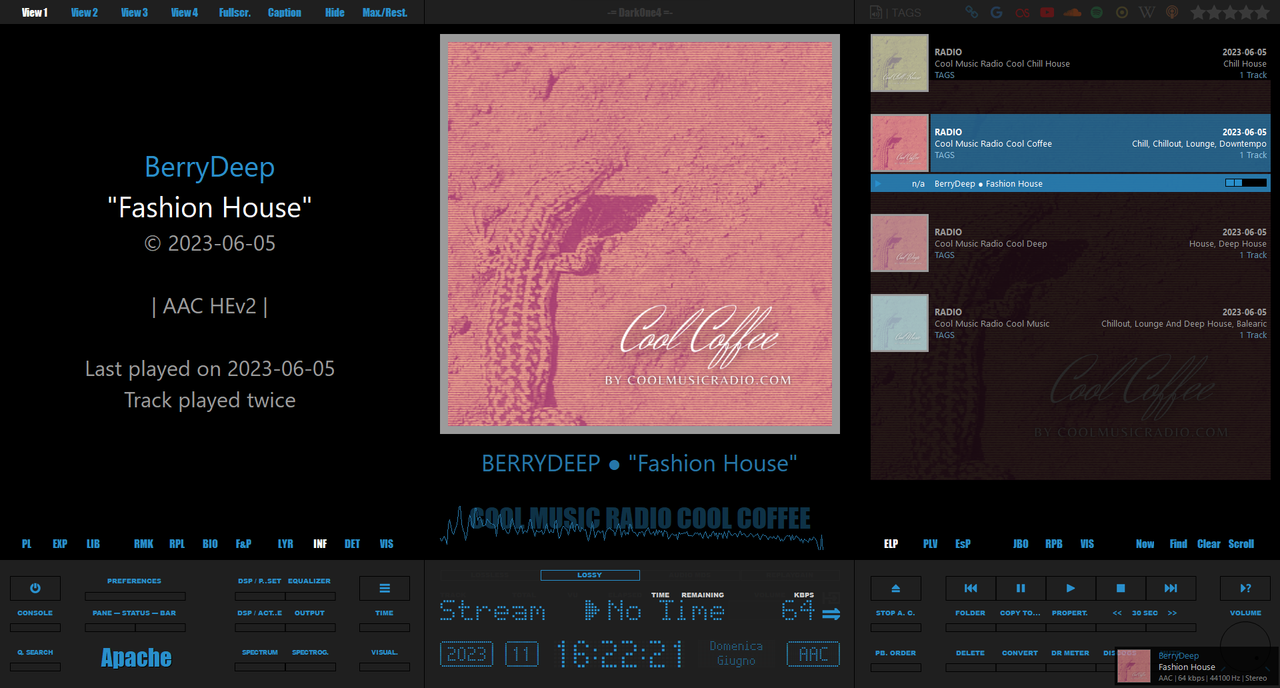Open Spotify icon in top bar
The width and height of the screenshot is (1280, 688).
tap(1097, 12)
